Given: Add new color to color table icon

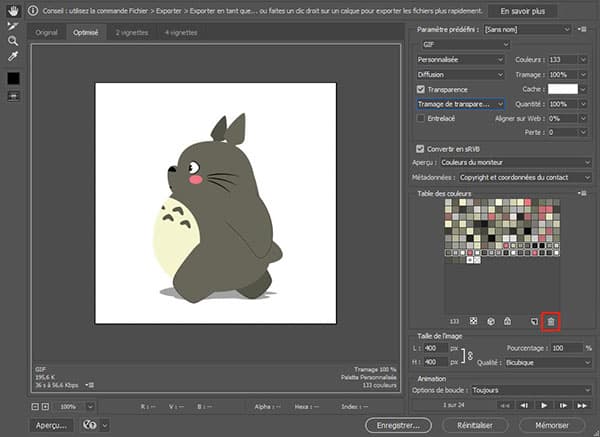Looking at the screenshot, I should (x=535, y=321).
